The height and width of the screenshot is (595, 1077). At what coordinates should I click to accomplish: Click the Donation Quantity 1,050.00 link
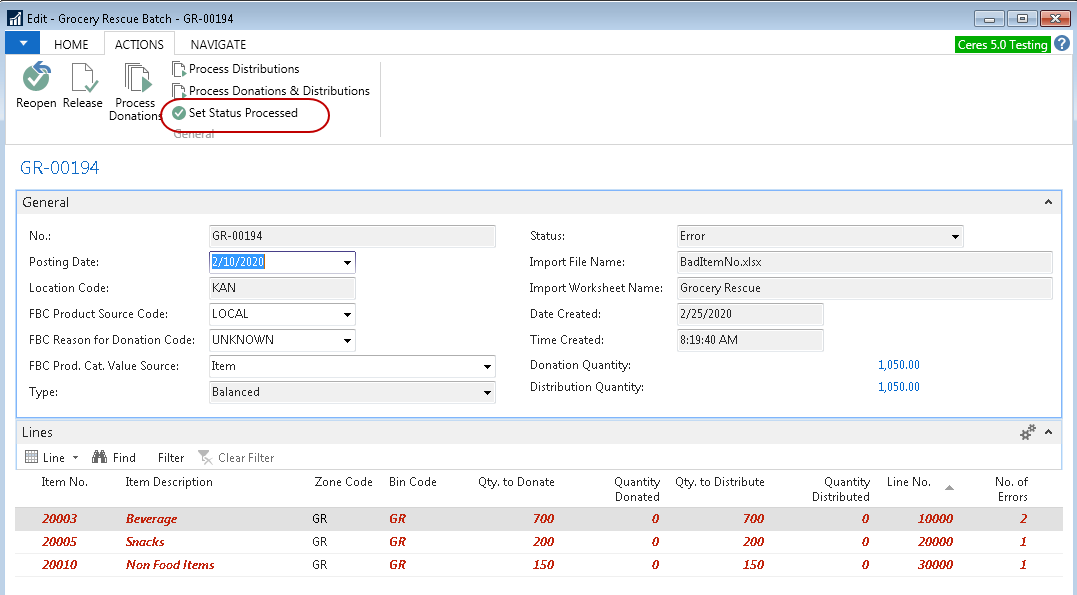pyautogui.click(x=898, y=365)
